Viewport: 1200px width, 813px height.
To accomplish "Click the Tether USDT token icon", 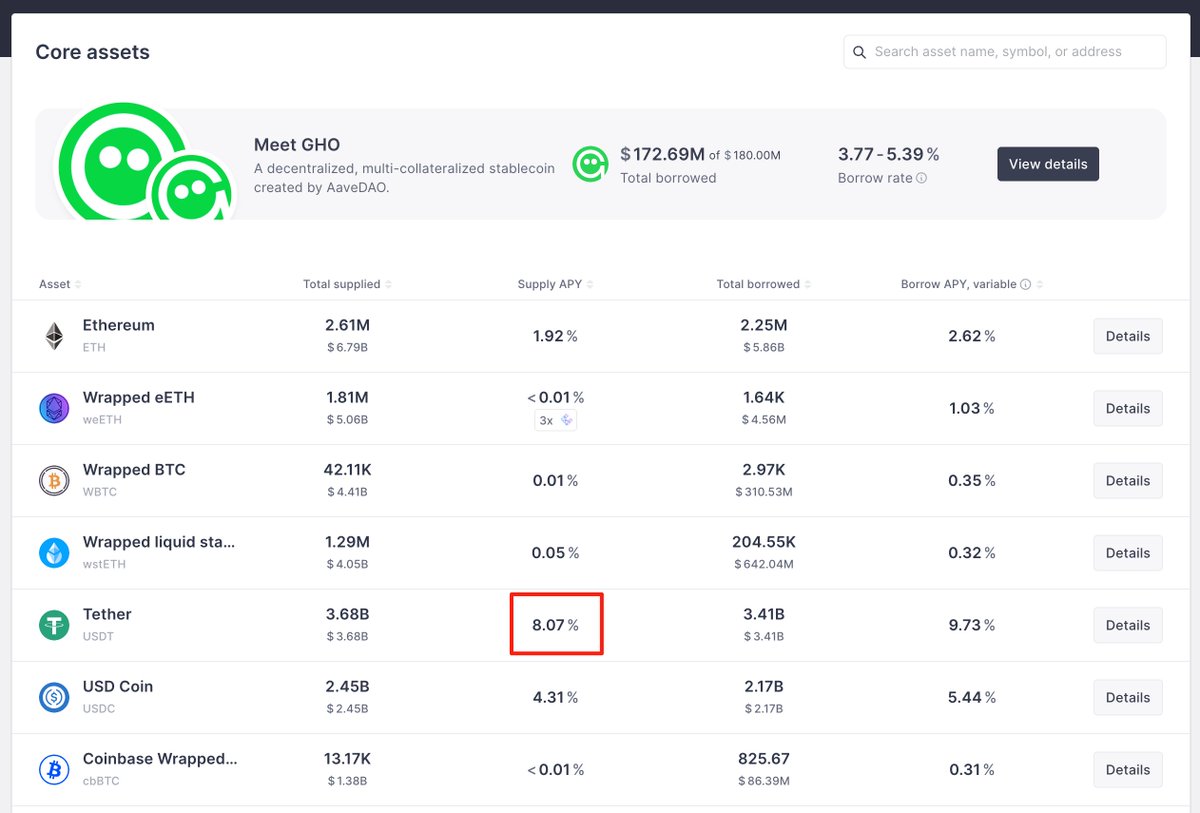I will click(x=54, y=625).
